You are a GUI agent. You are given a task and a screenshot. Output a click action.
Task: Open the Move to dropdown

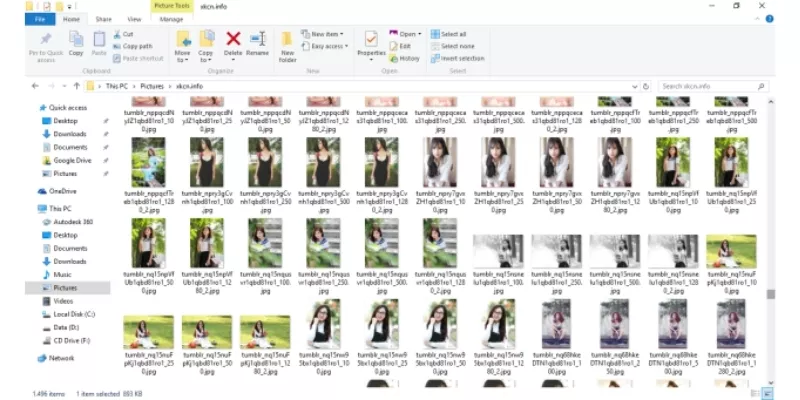pos(183,56)
